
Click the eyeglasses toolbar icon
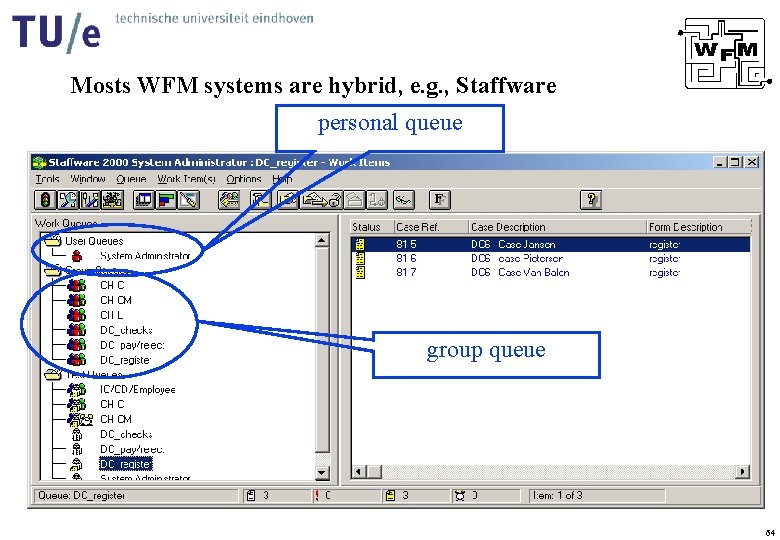coord(403,200)
